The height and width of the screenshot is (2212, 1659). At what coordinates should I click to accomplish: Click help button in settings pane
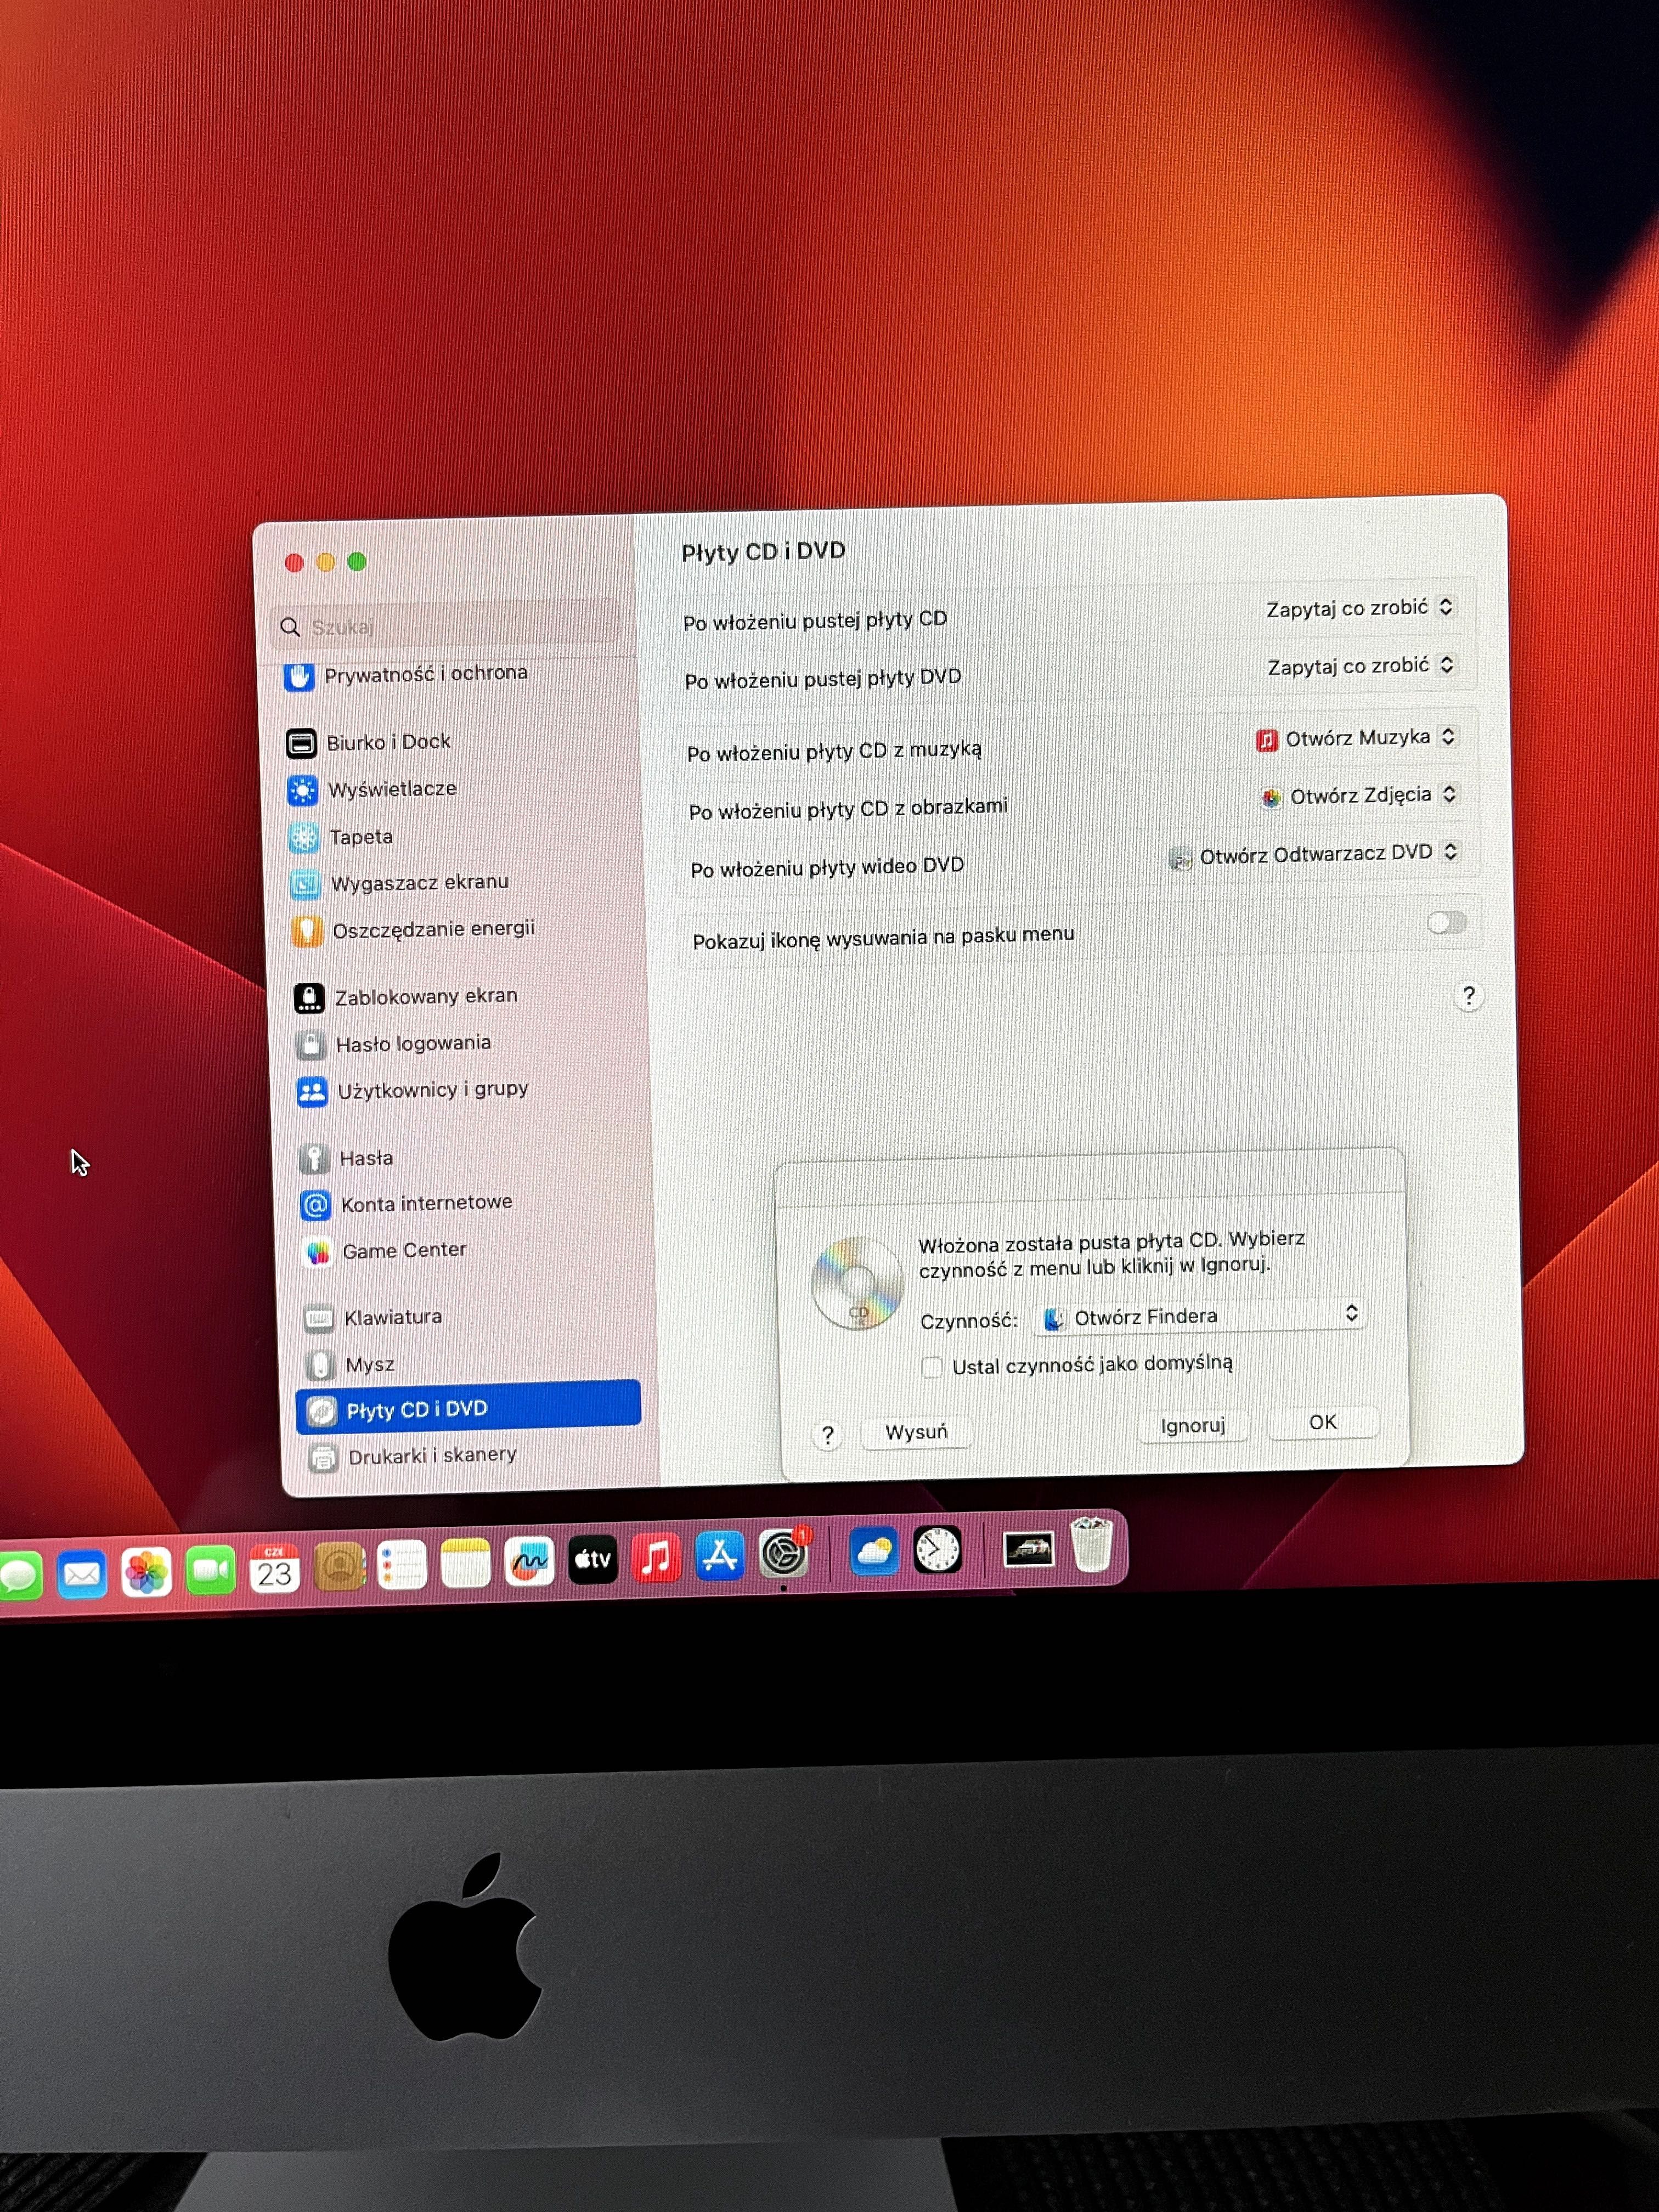(x=1468, y=996)
